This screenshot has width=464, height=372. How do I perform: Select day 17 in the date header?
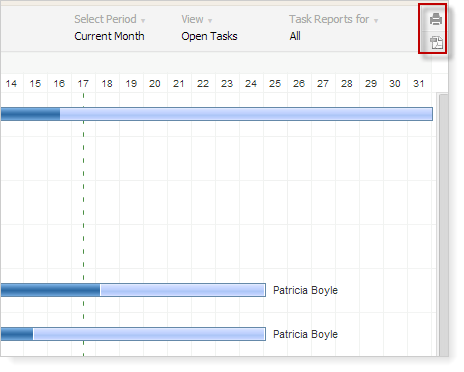pyautogui.click(x=83, y=83)
